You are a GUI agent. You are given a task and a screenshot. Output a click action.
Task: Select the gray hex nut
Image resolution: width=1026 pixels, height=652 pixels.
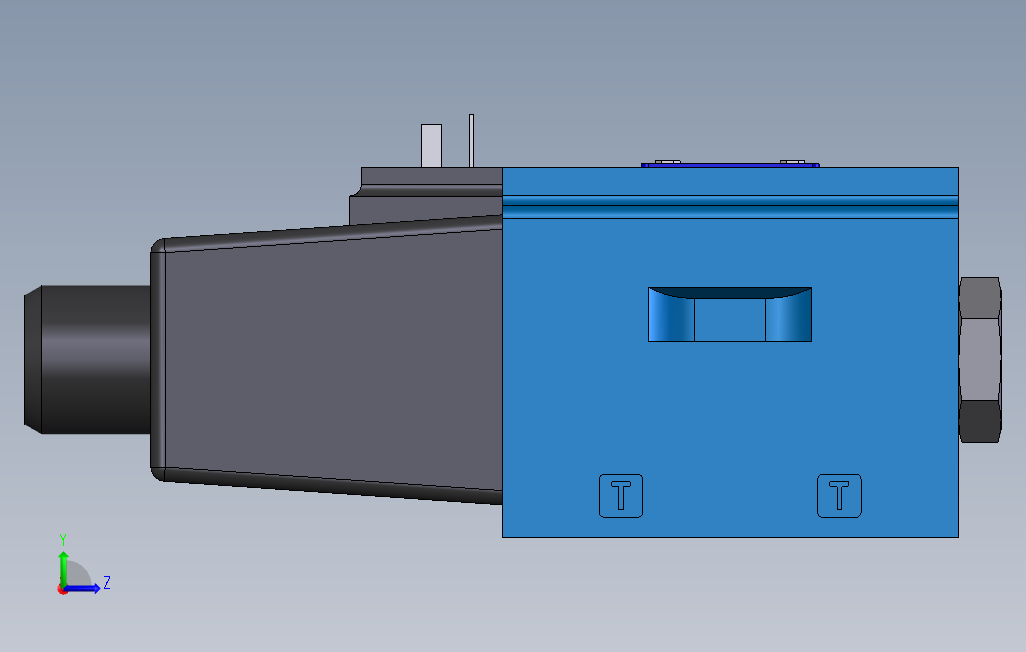click(x=980, y=360)
